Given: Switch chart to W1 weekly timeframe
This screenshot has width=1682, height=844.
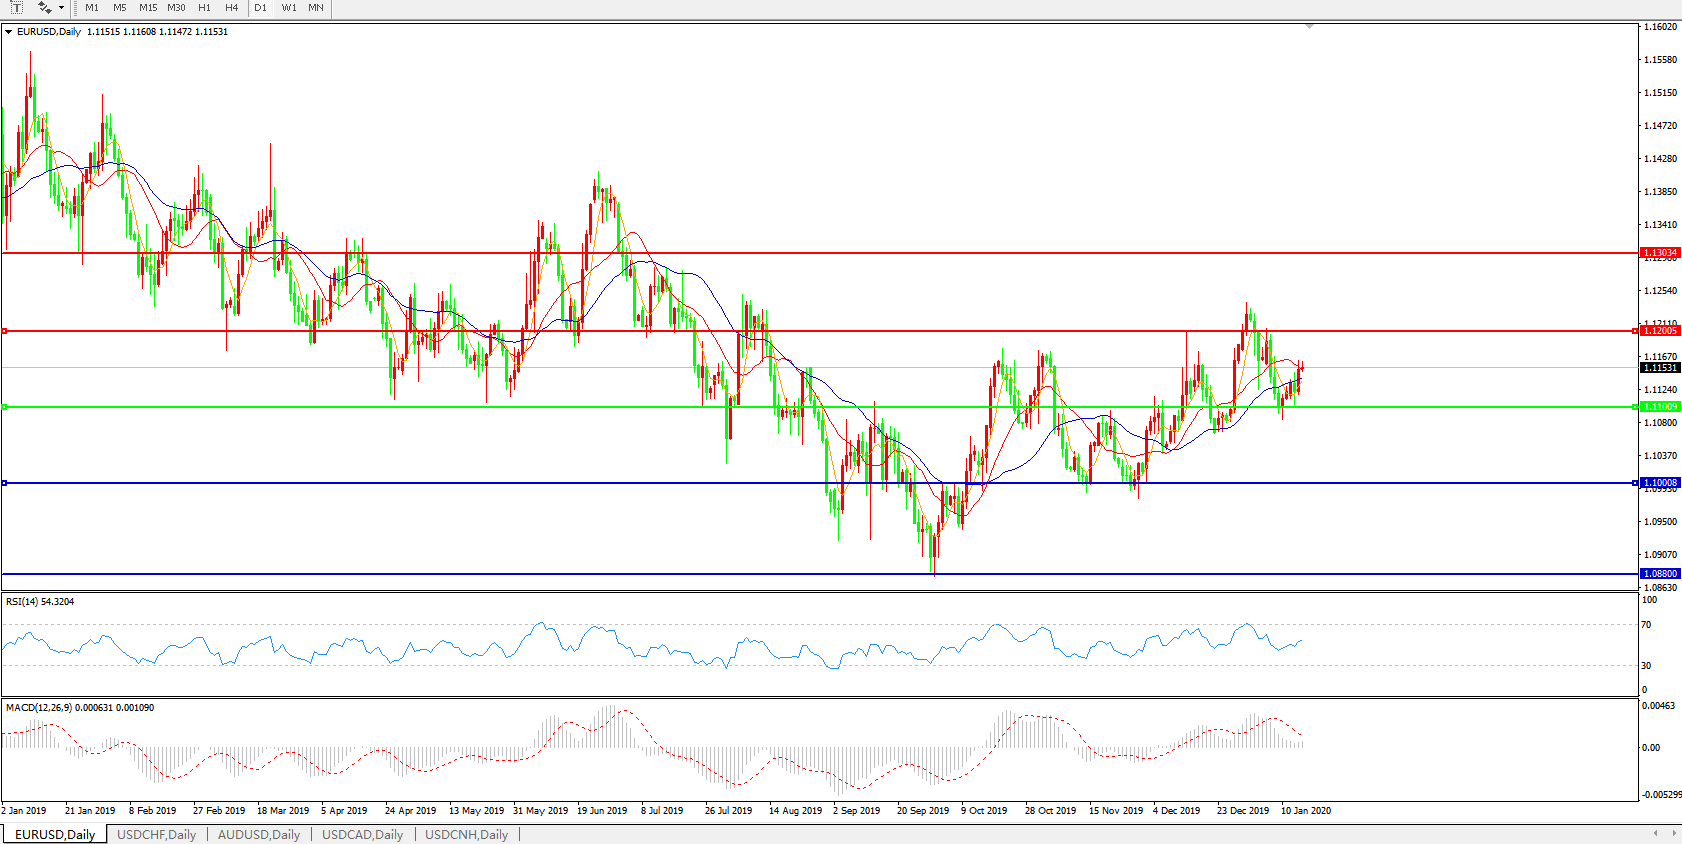Looking at the screenshot, I should (x=289, y=8).
